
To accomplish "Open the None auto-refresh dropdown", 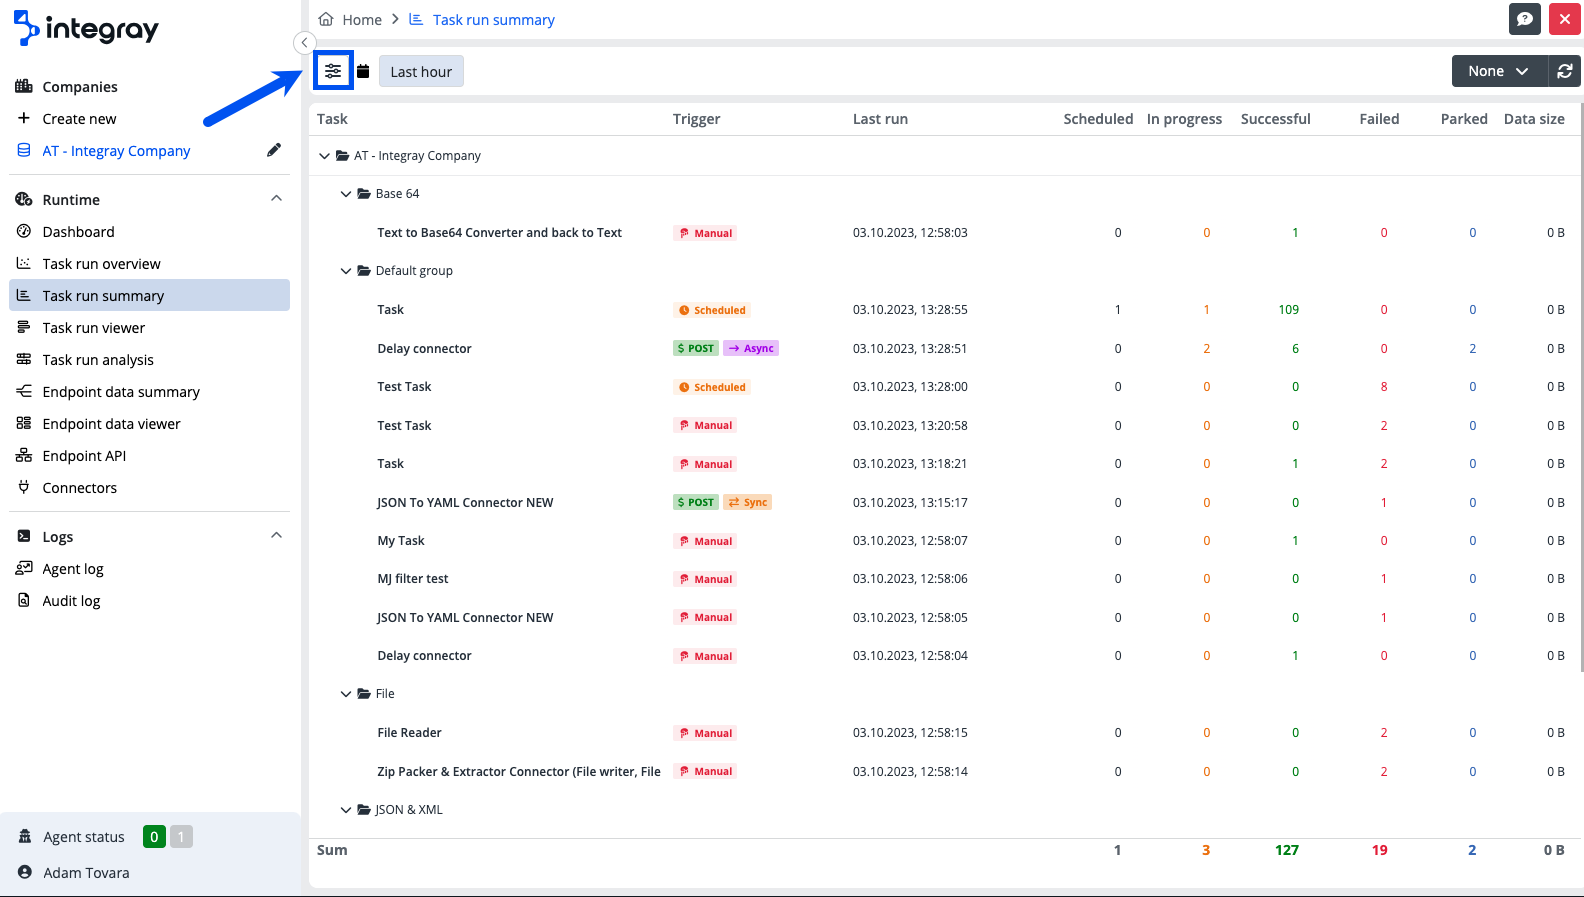I will [1499, 71].
